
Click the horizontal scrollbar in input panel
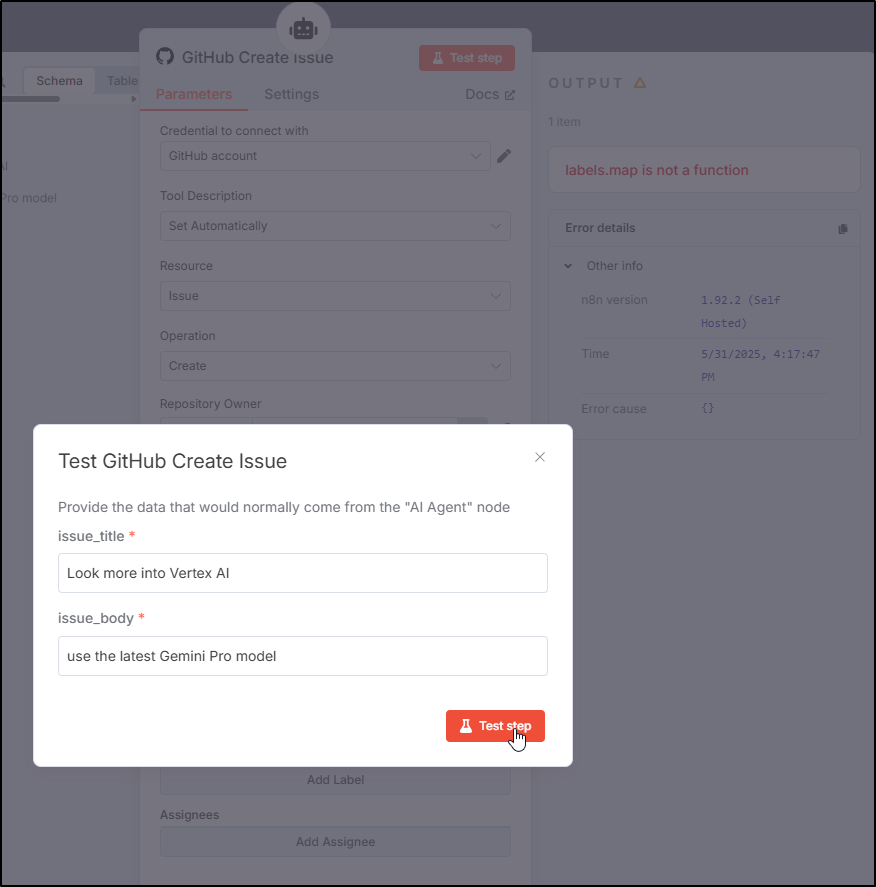coord(31,99)
